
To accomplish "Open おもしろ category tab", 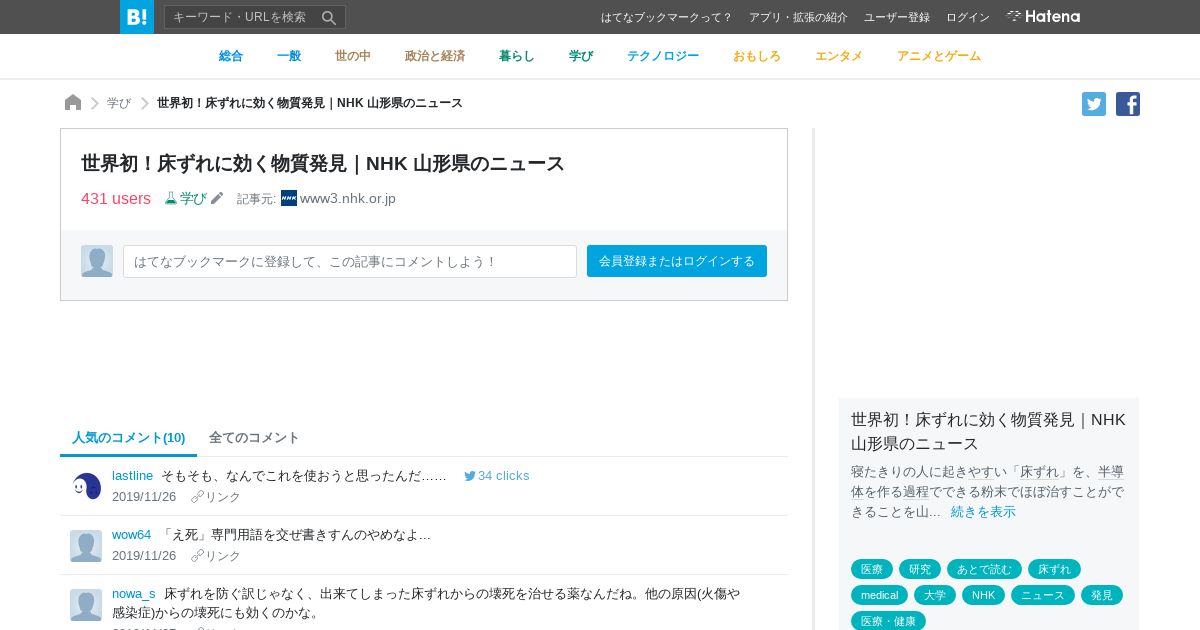I will [757, 56].
